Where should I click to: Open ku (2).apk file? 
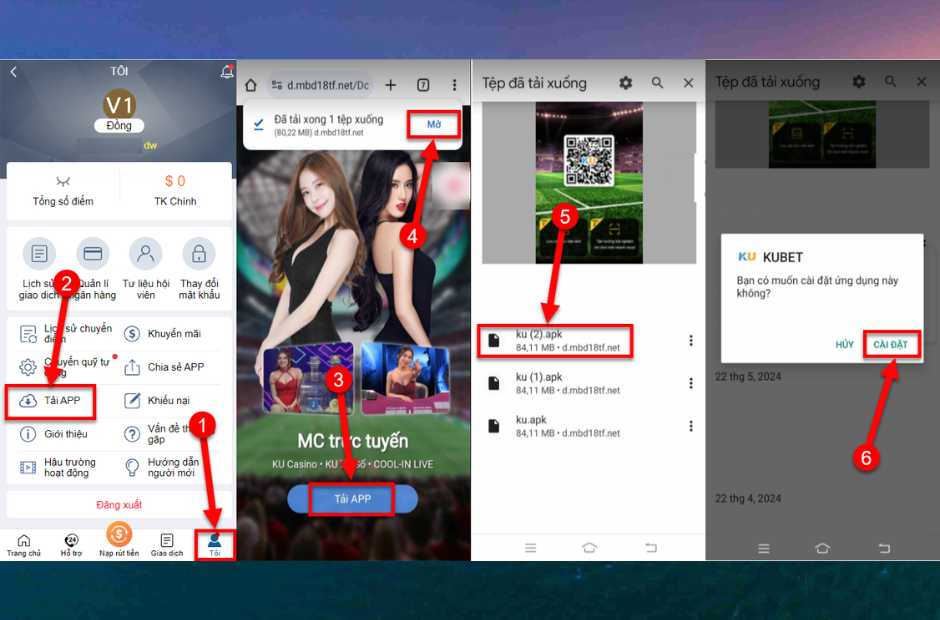(555, 341)
